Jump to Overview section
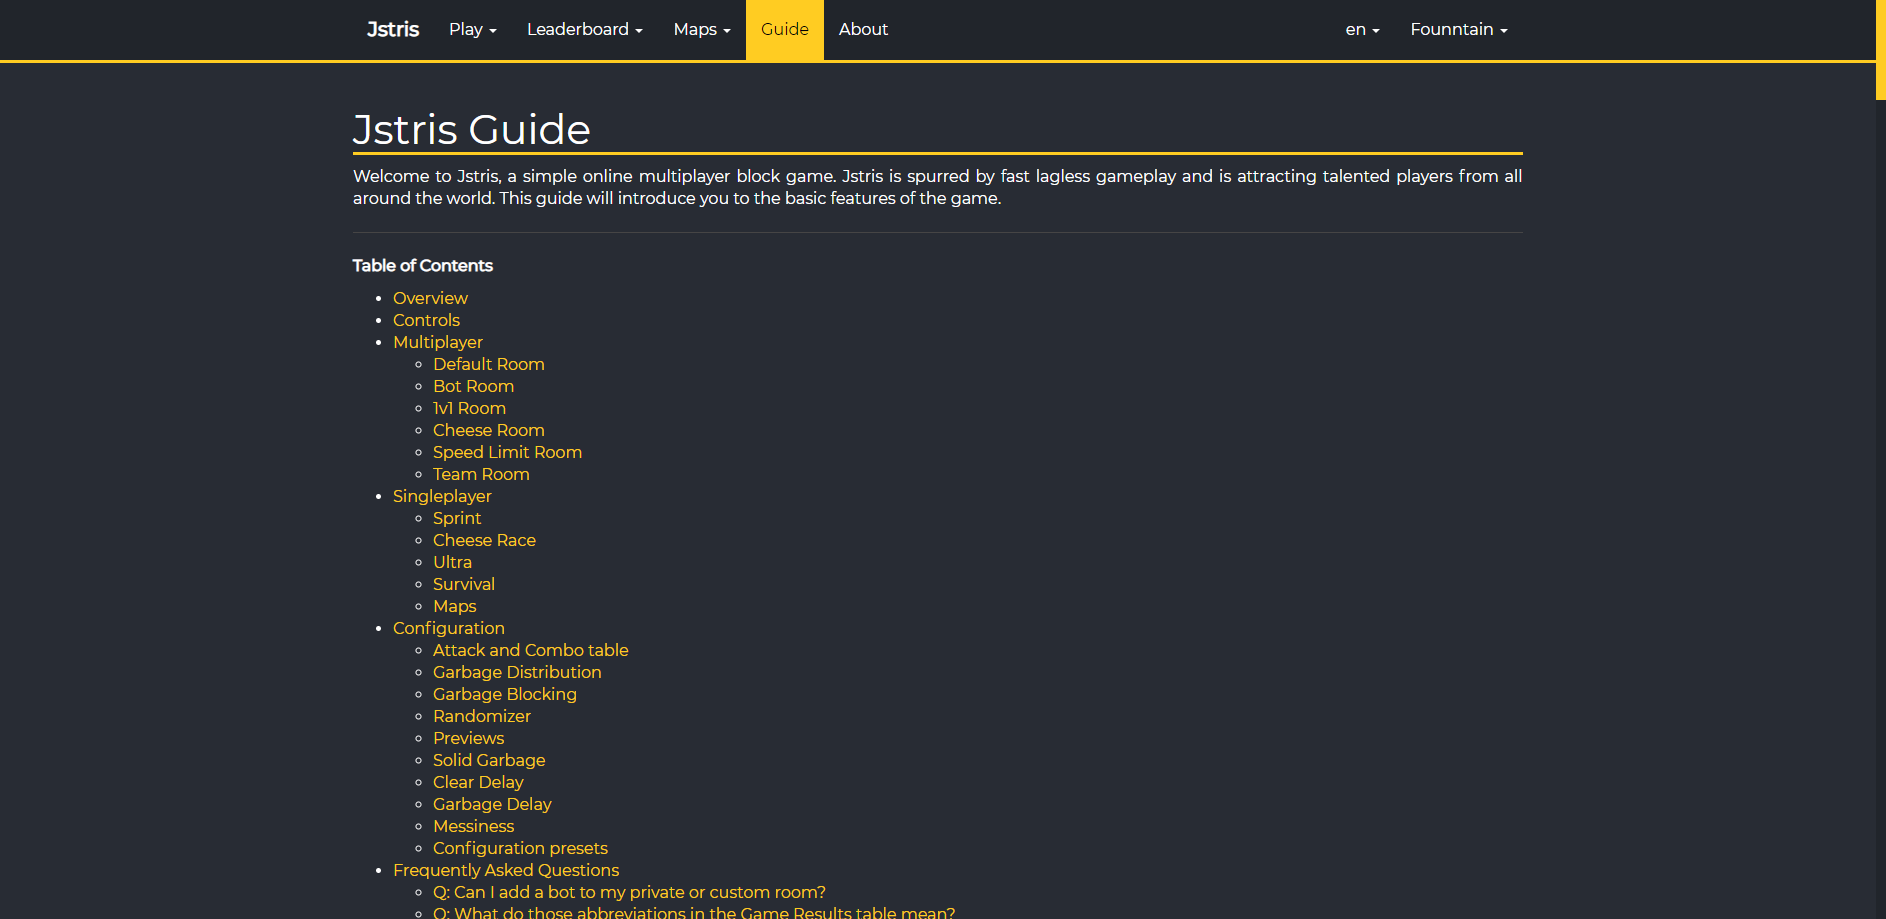The width and height of the screenshot is (1886, 919). coord(430,298)
